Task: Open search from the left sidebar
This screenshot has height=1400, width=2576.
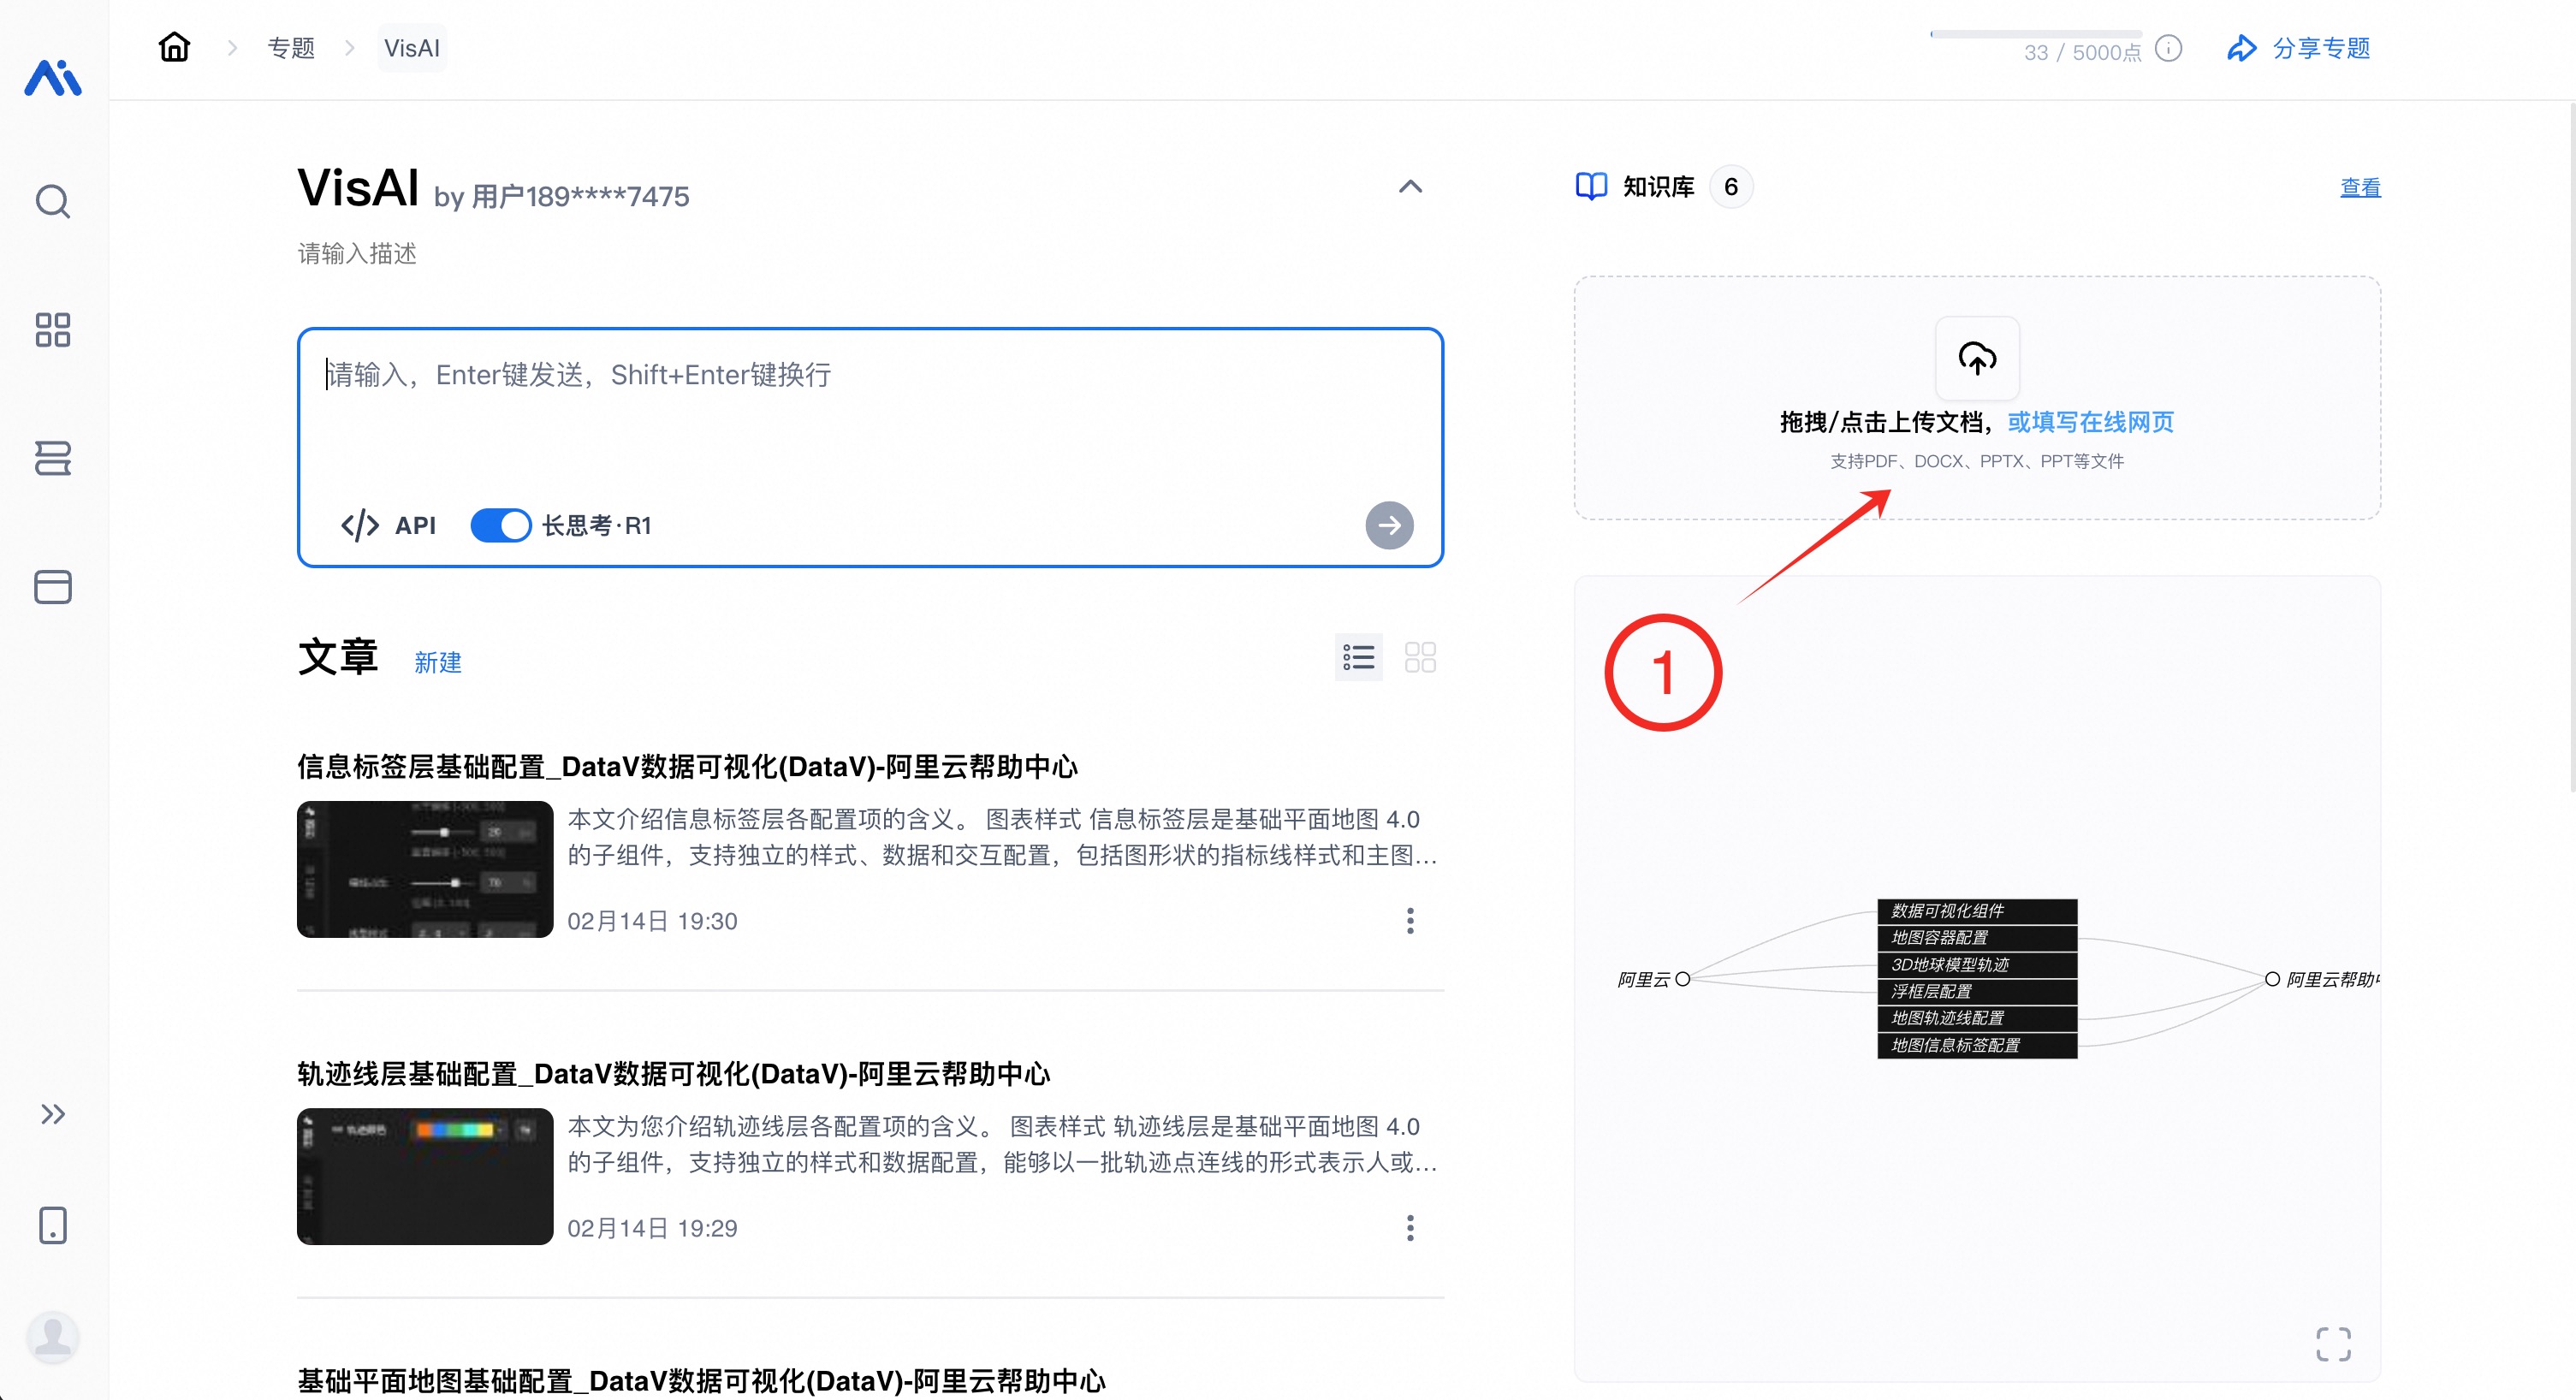Action: (53, 202)
